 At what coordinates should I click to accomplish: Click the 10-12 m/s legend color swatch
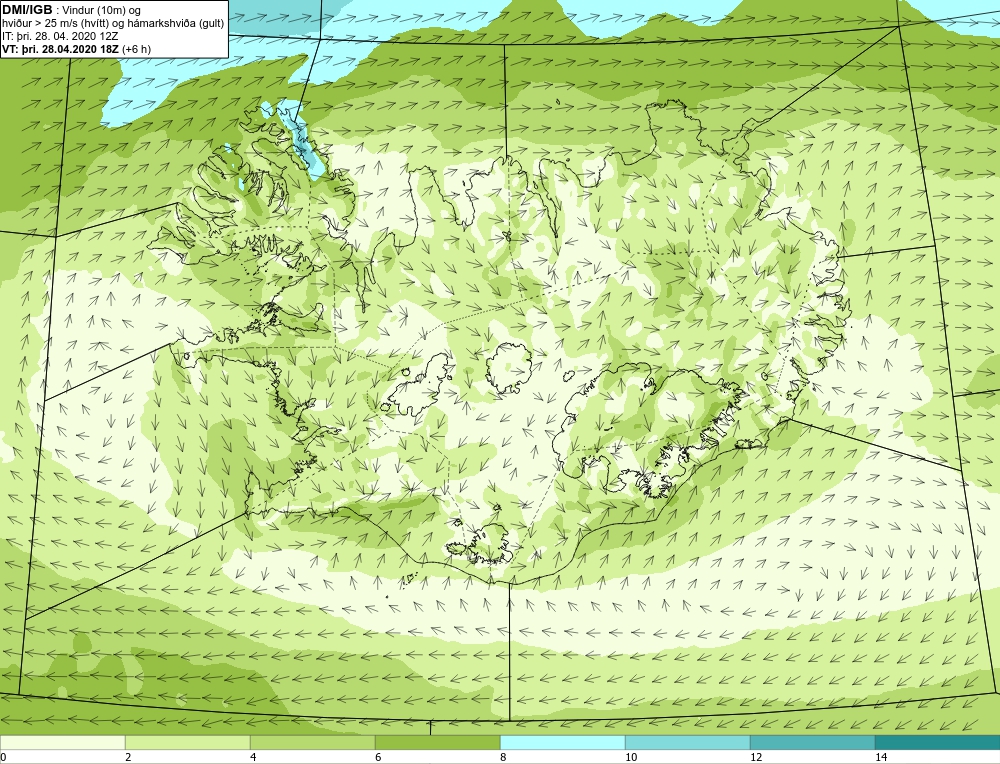[x=688, y=742]
